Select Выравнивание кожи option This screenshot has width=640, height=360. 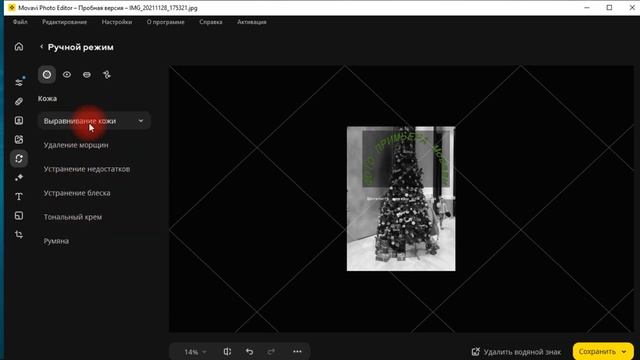click(94, 121)
